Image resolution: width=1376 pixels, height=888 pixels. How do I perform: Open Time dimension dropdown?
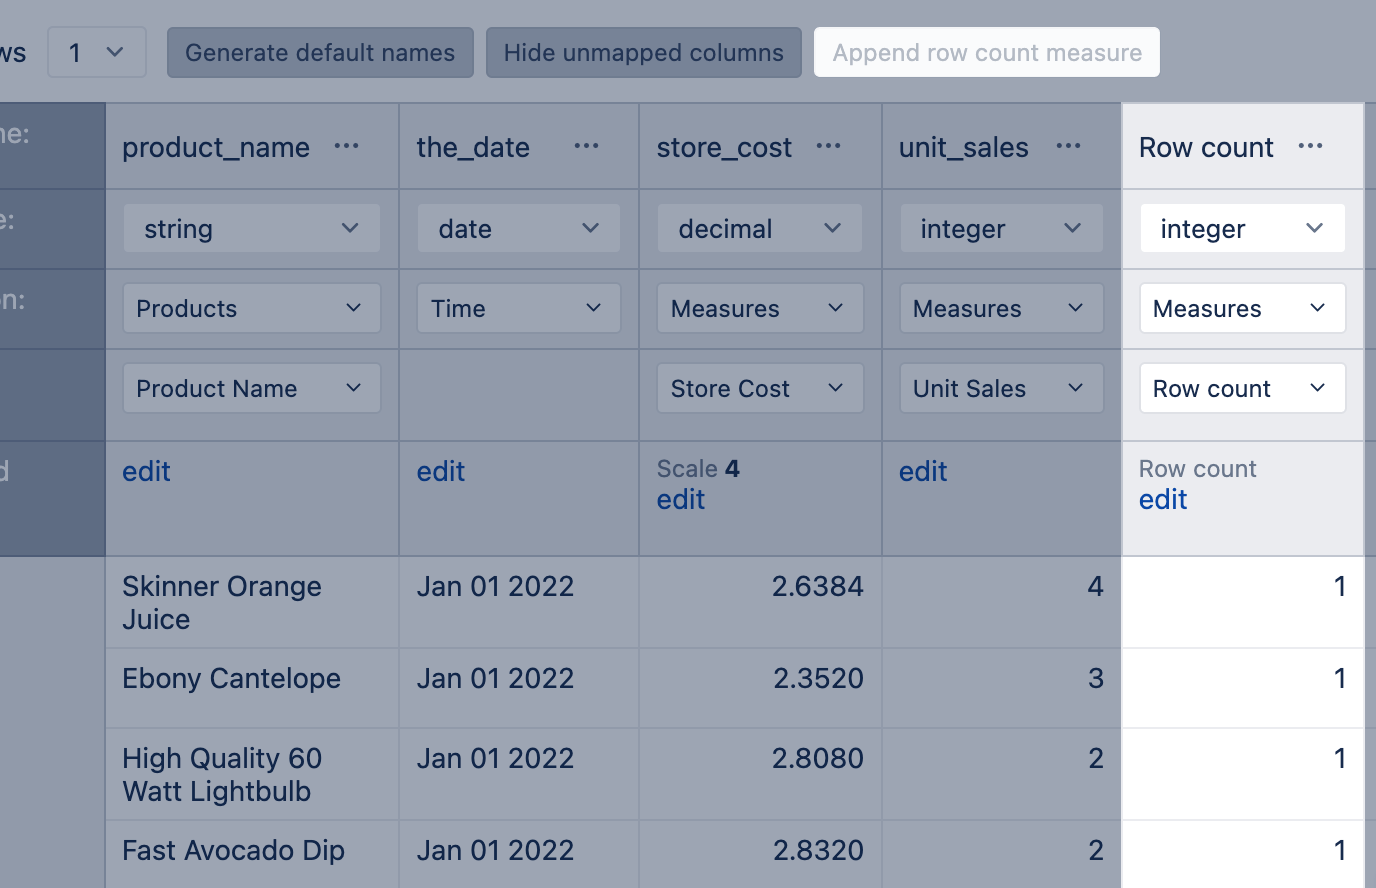point(518,309)
